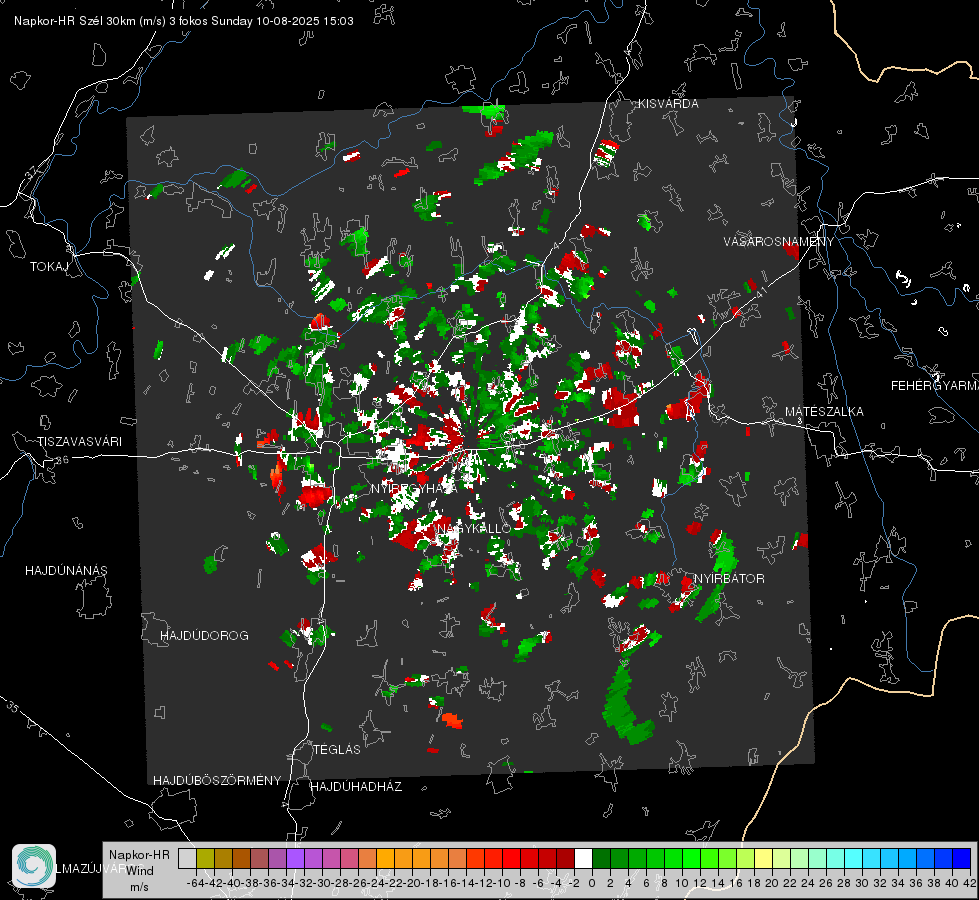Click the TÉGLÁS town label
Viewport: 979px width, 900px height.
(337, 749)
